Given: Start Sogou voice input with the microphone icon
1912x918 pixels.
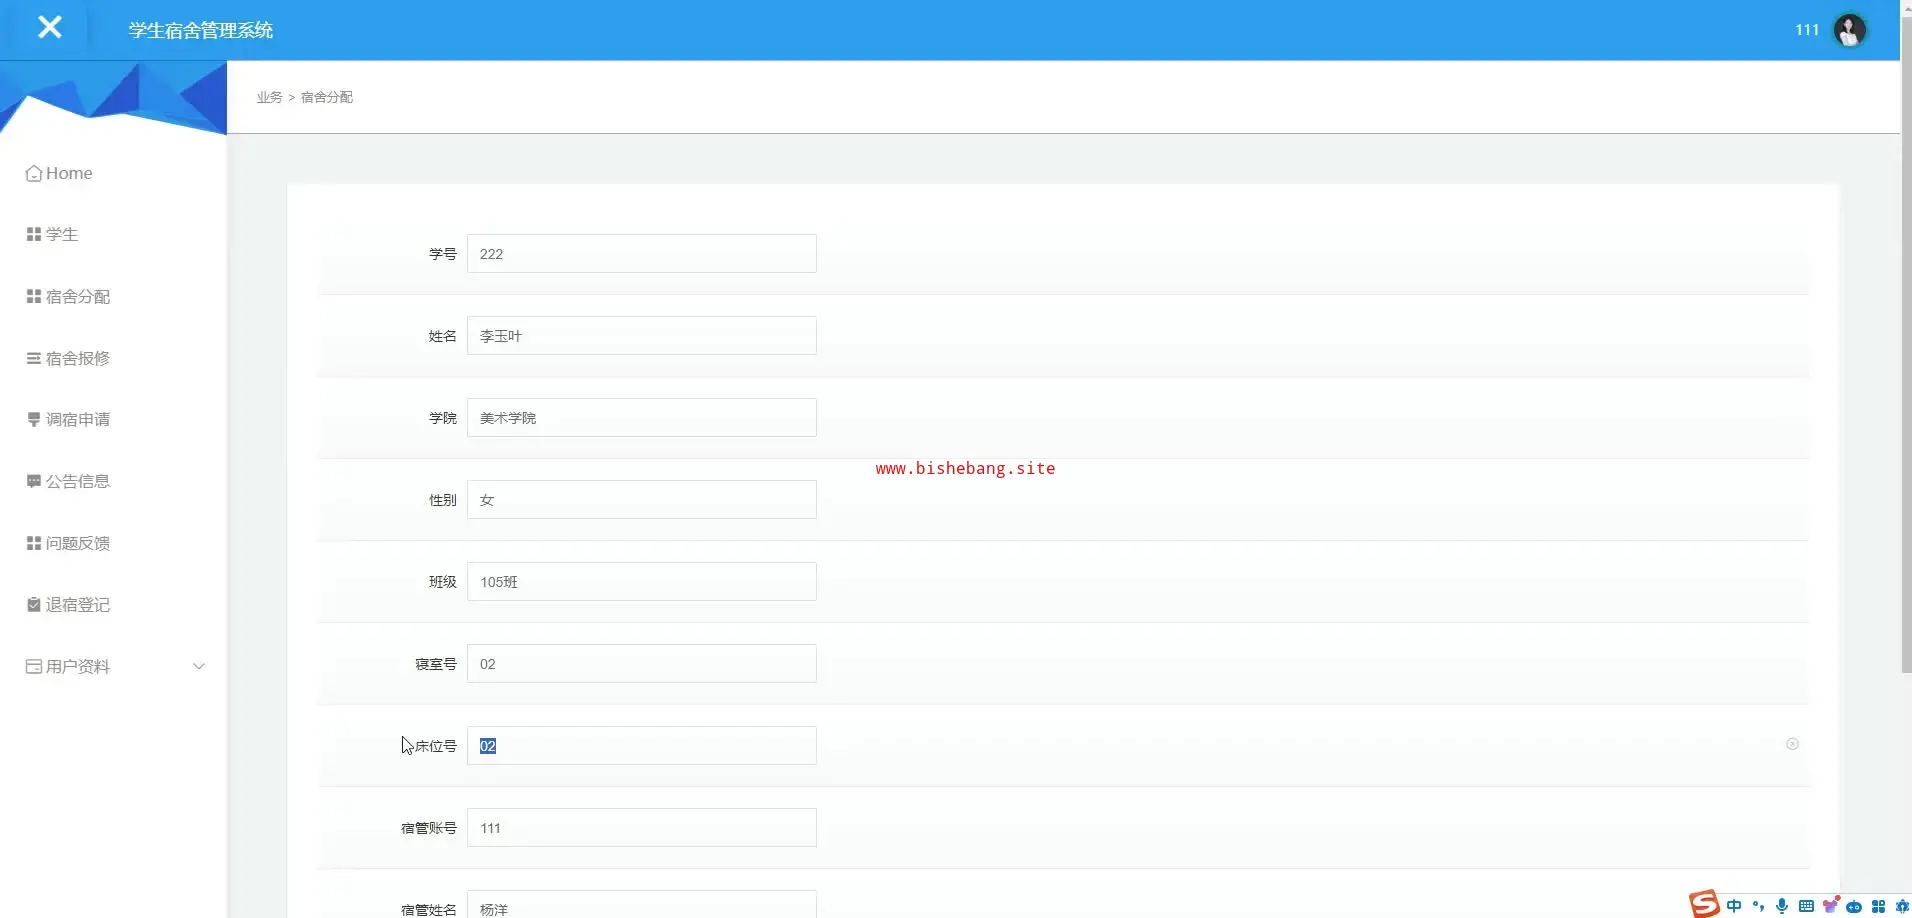Looking at the screenshot, I should click(1782, 906).
